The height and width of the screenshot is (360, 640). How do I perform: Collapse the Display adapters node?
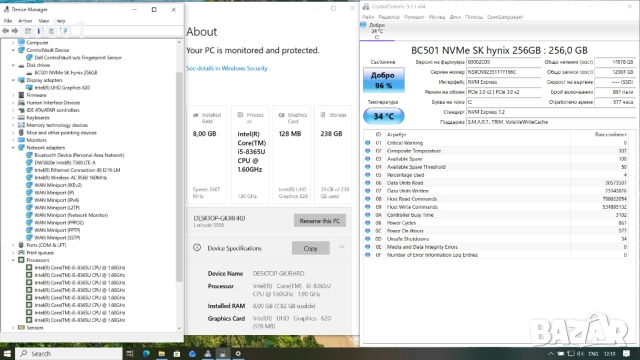[x=13, y=80]
